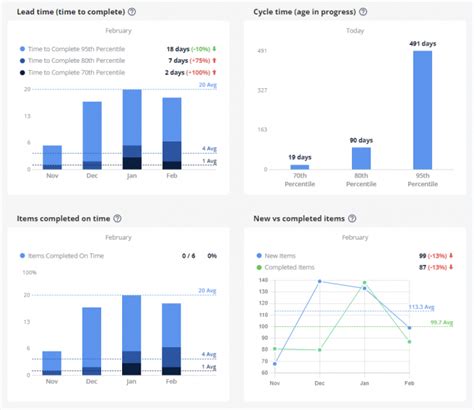
Task: Open help icon beside Items completed on time
Action: [117, 218]
